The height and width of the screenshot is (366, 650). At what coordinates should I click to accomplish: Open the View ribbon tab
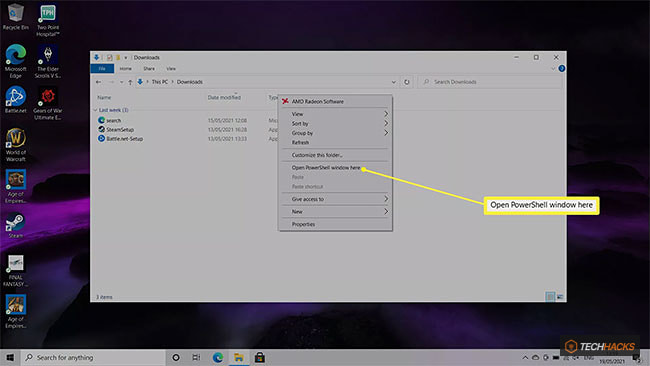(171, 68)
